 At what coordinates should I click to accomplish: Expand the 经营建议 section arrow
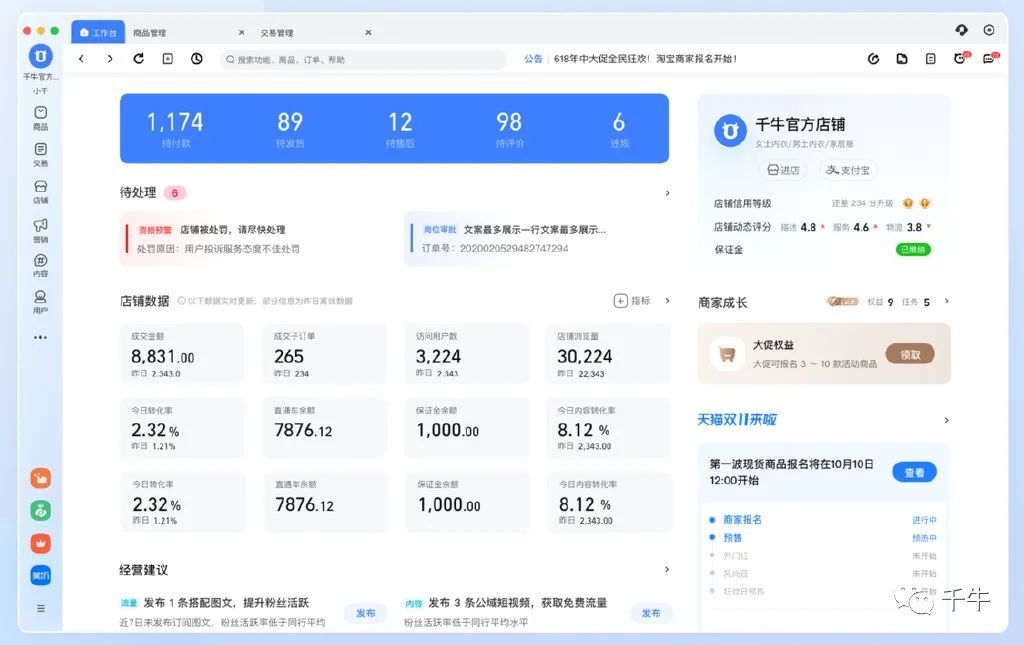(667, 569)
